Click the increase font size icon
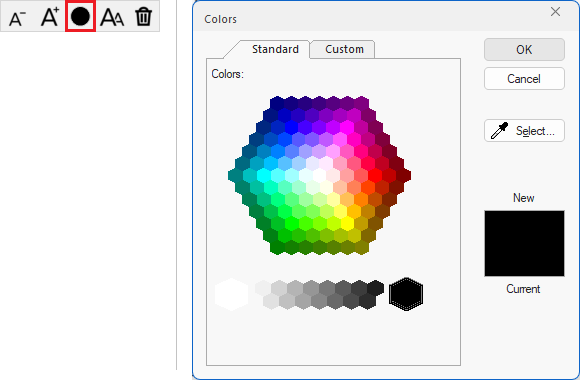The width and height of the screenshot is (580, 380). pos(50,17)
